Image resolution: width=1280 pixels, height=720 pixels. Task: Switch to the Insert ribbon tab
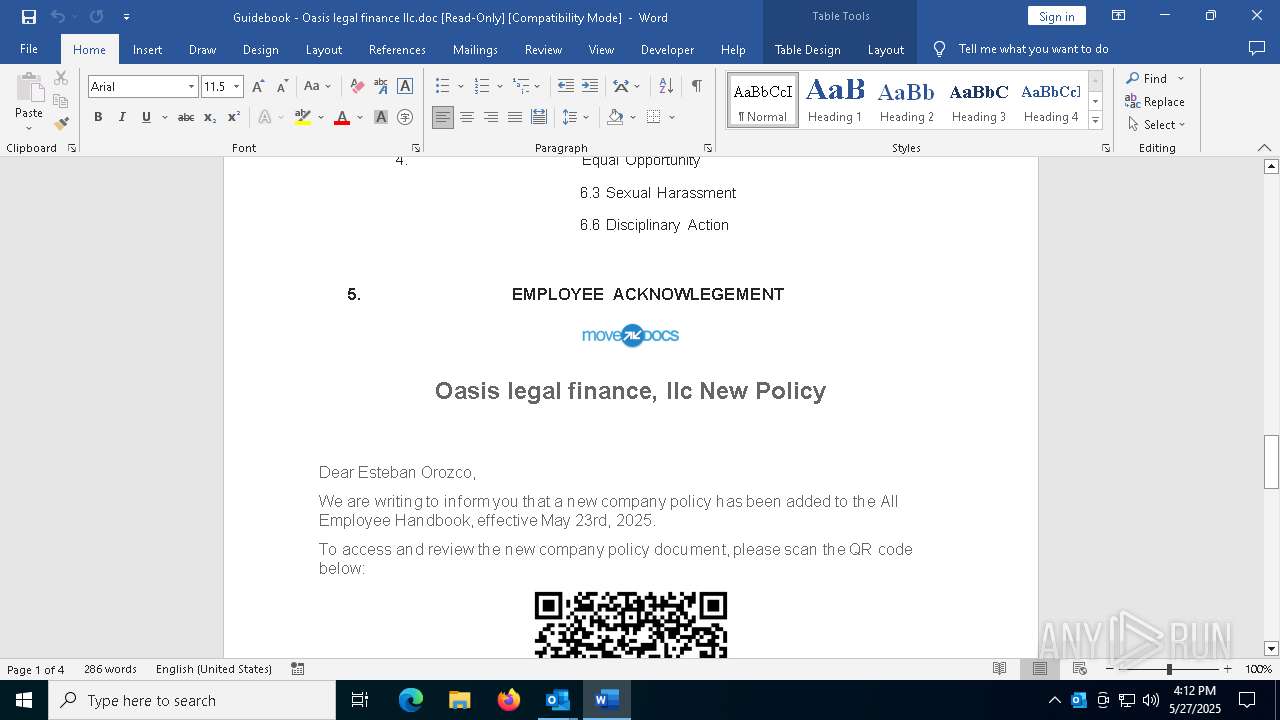tap(147, 49)
